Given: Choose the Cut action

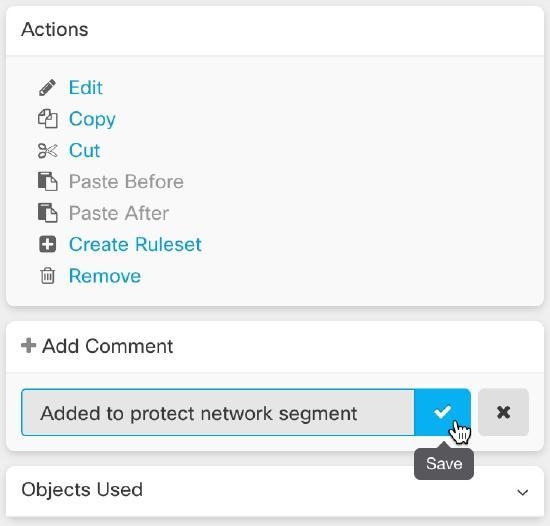Looking at the screenshot, I should pyautogui.click(x=85, y=150).
